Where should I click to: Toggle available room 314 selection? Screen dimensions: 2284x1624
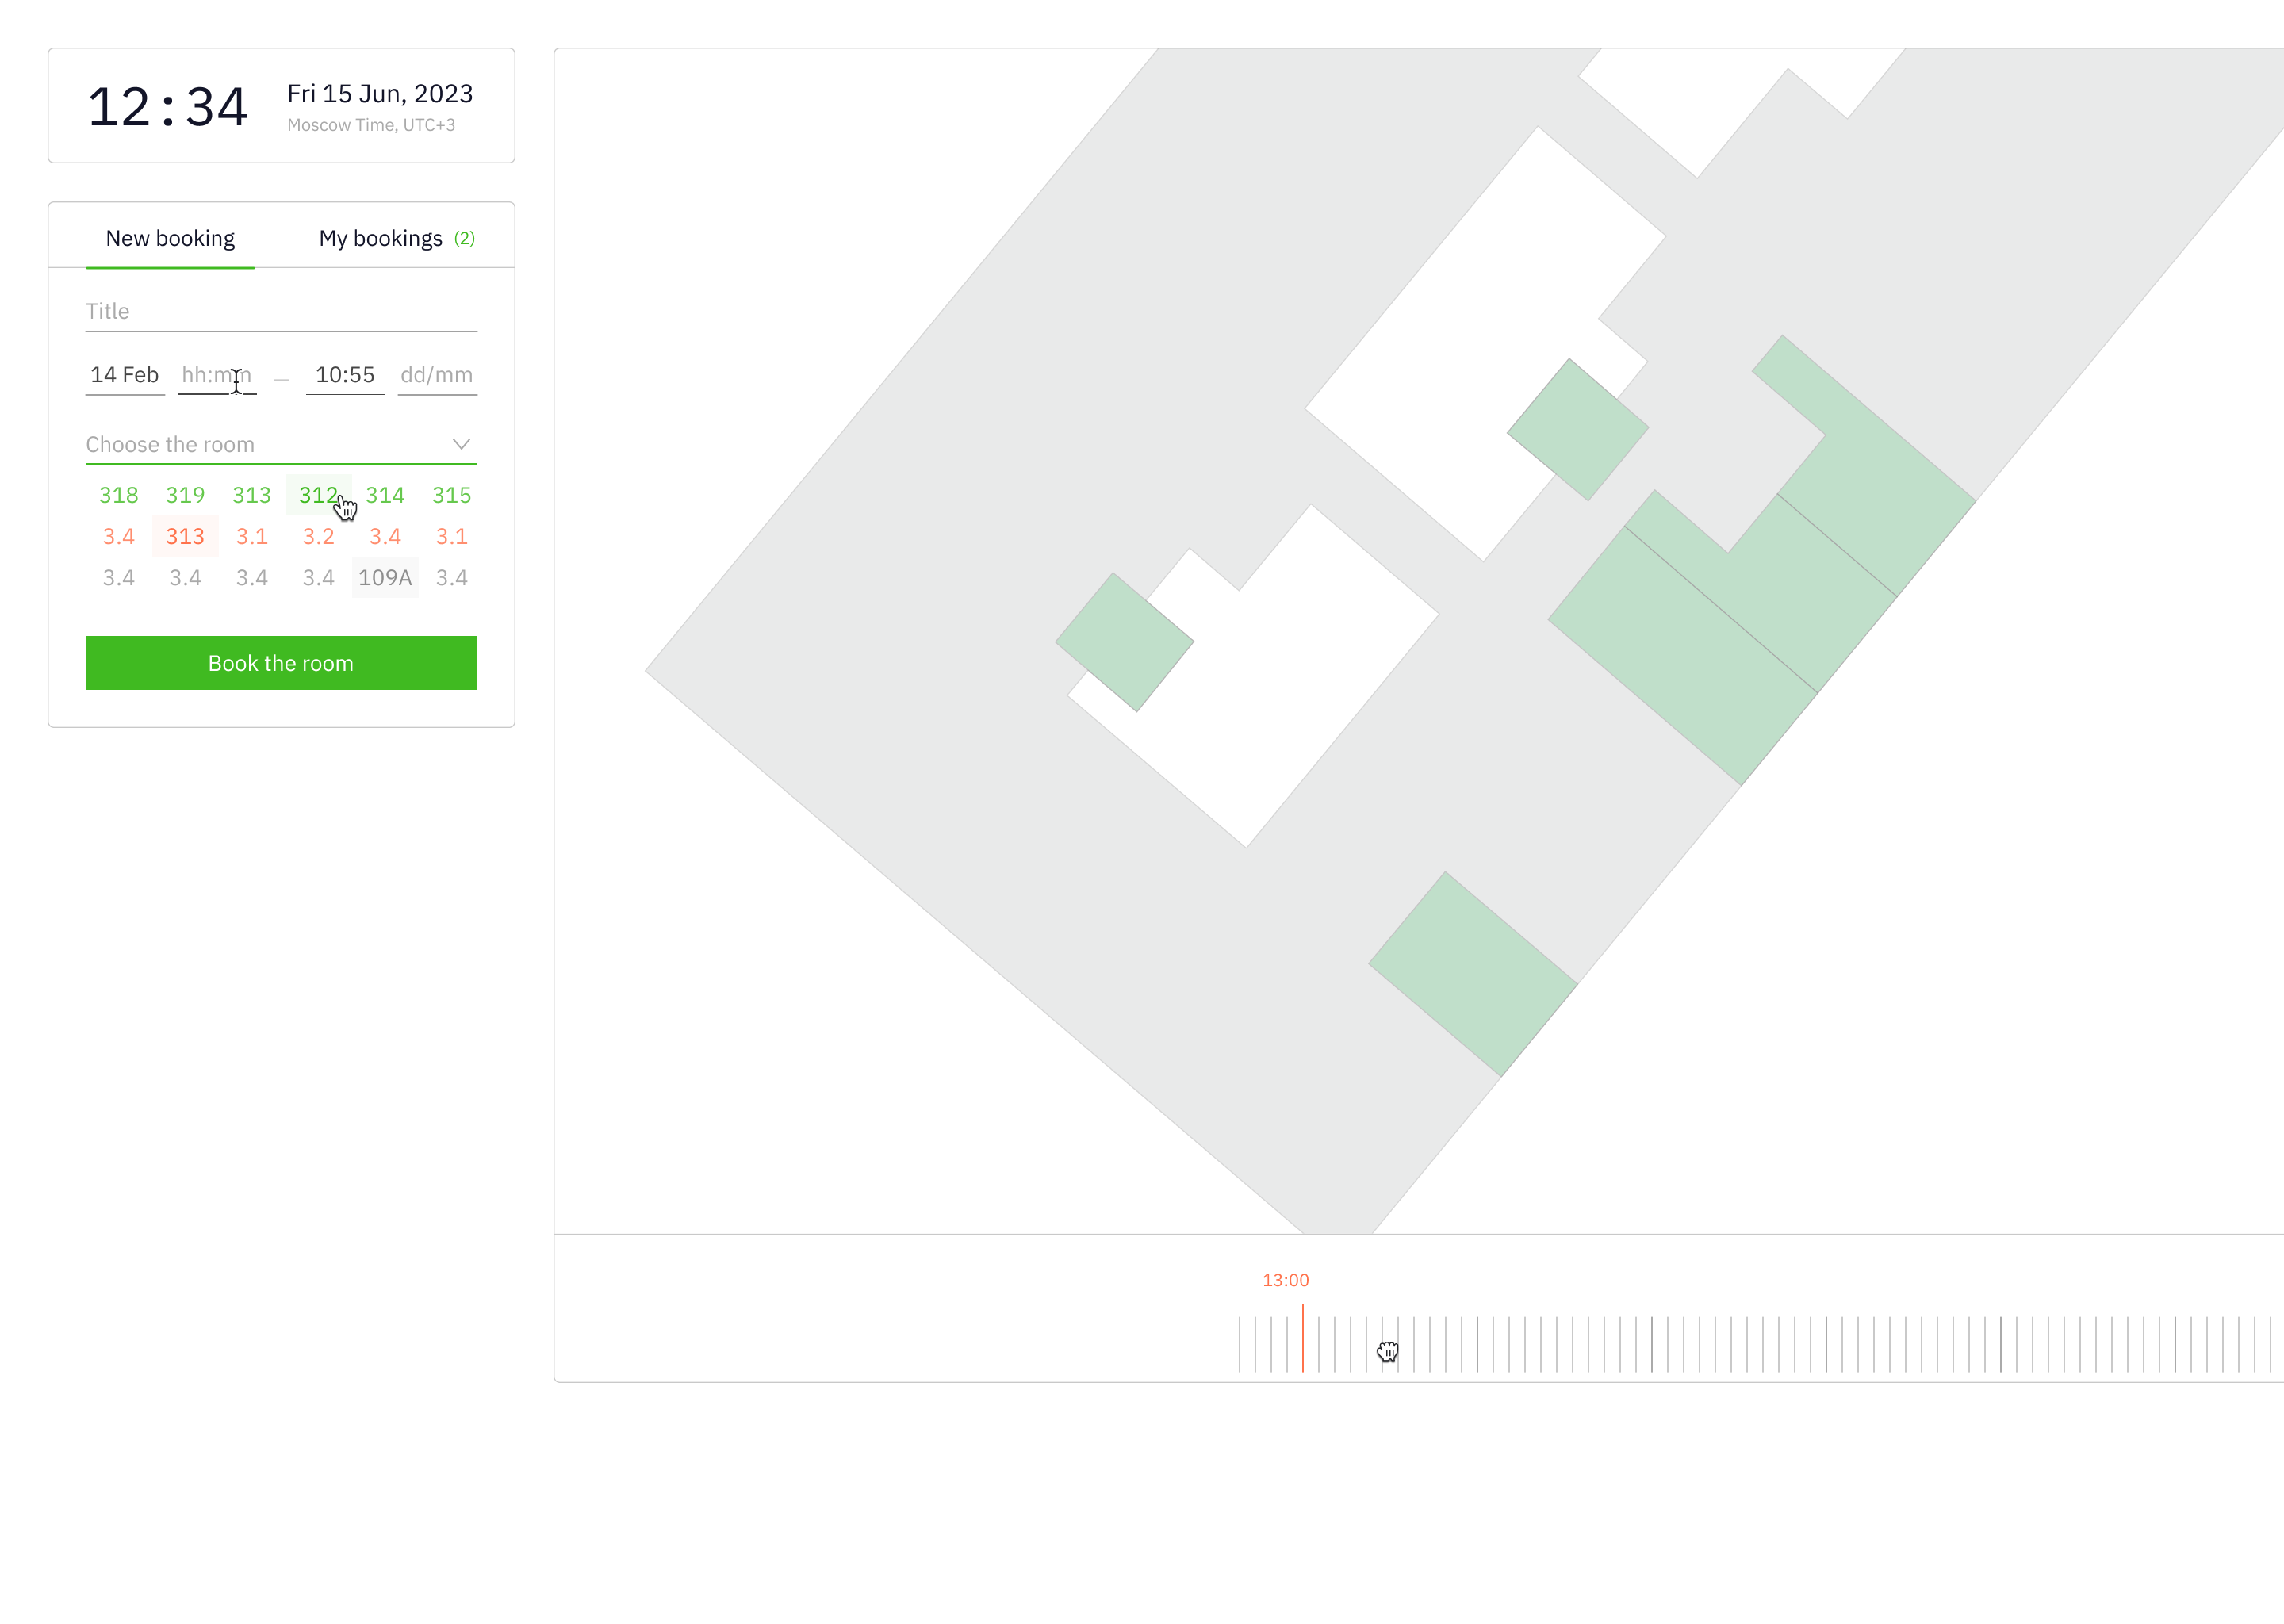(385, 494)
